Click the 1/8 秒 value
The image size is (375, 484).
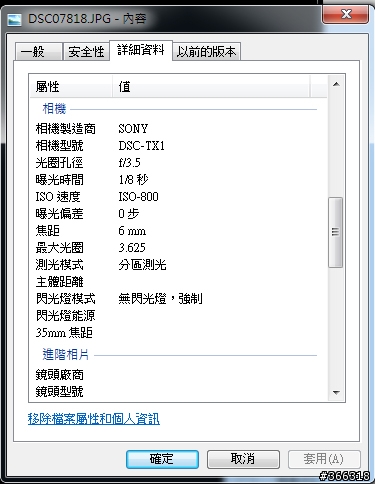tap(133, 180)
